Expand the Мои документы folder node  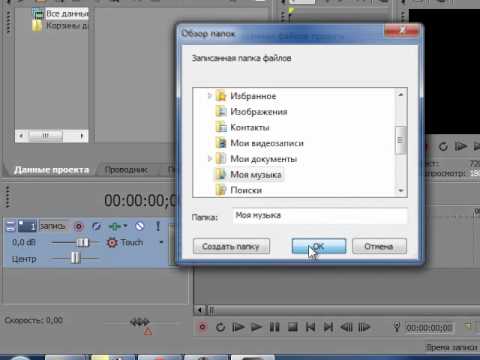(210, 159)
